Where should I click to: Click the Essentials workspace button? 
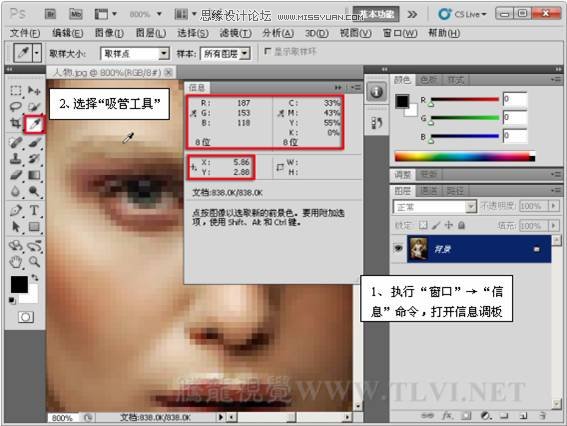(x=376, y=14)
